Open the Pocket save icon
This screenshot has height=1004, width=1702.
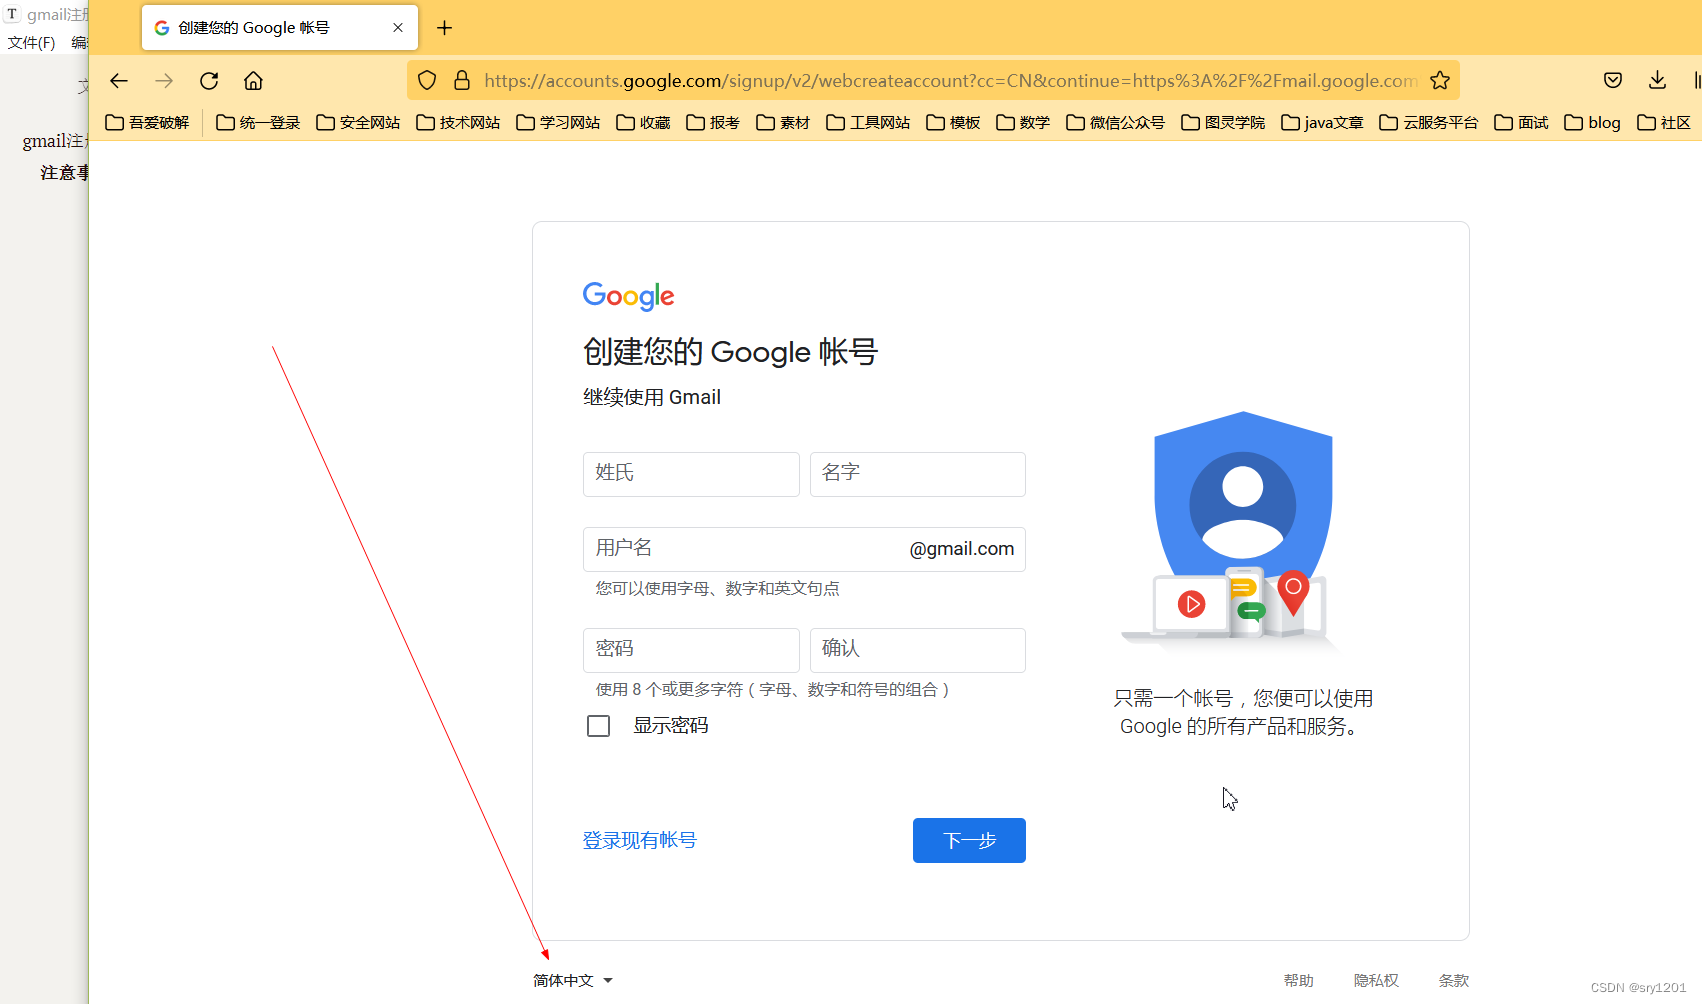1613,81
